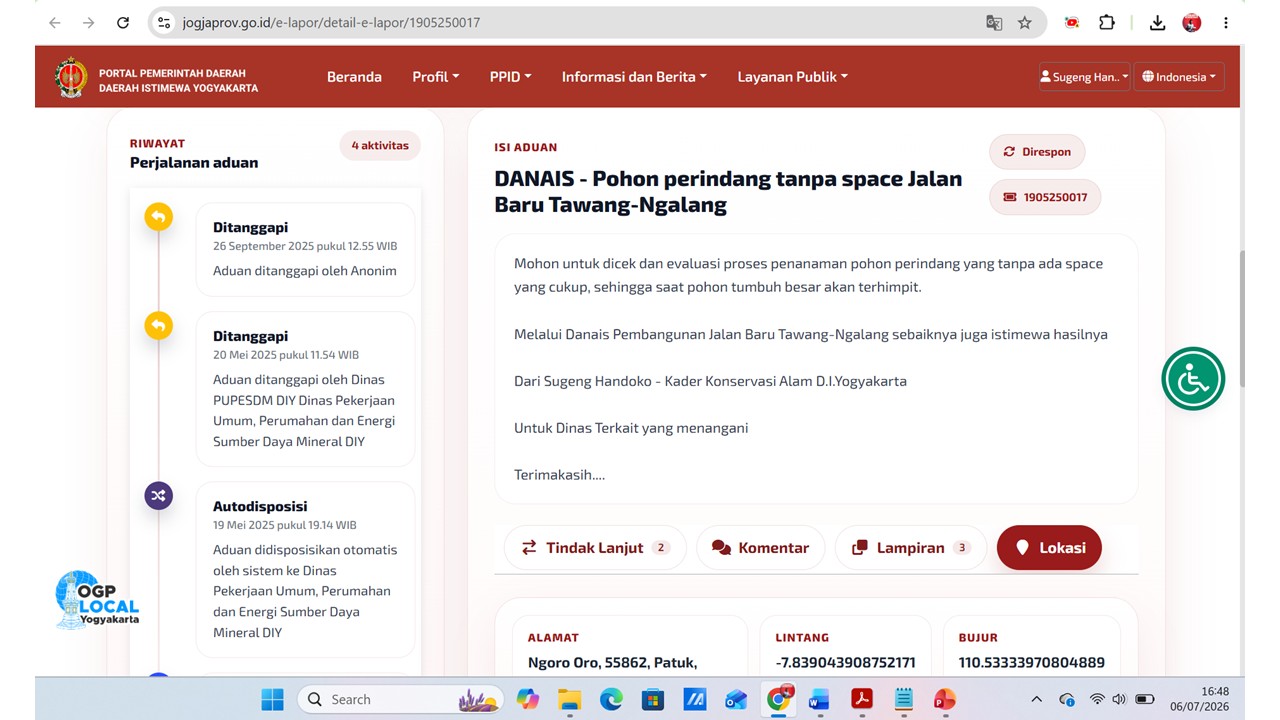
Task: Go to Beranda in navigation bar
Action: point(354,77)
